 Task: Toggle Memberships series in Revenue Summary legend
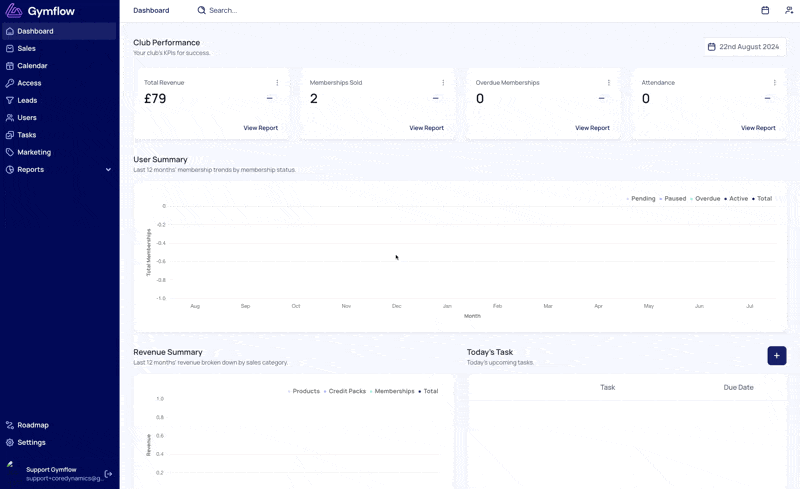(392, 391)
